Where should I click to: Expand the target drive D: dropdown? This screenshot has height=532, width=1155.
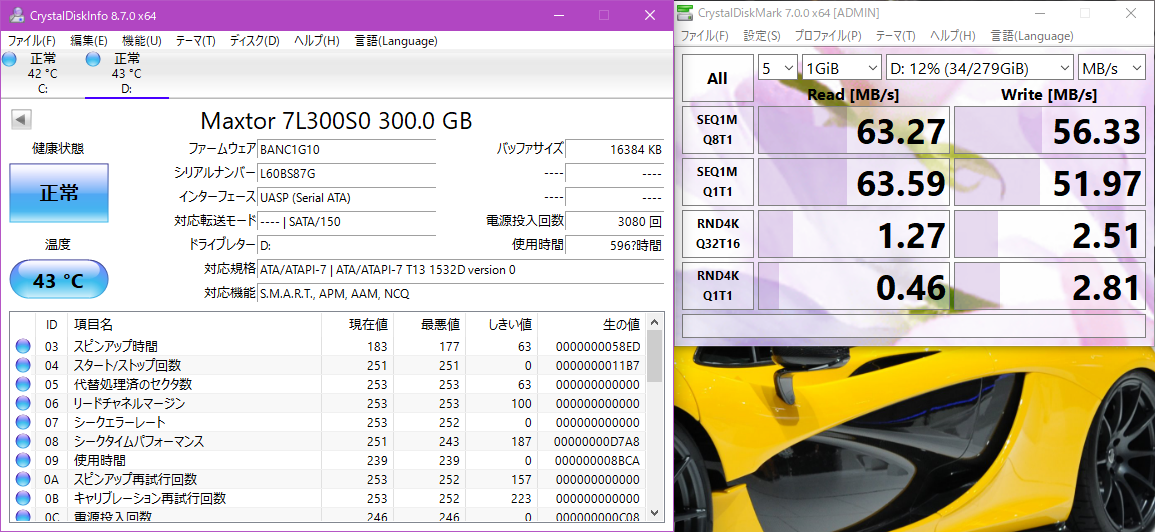979,68
